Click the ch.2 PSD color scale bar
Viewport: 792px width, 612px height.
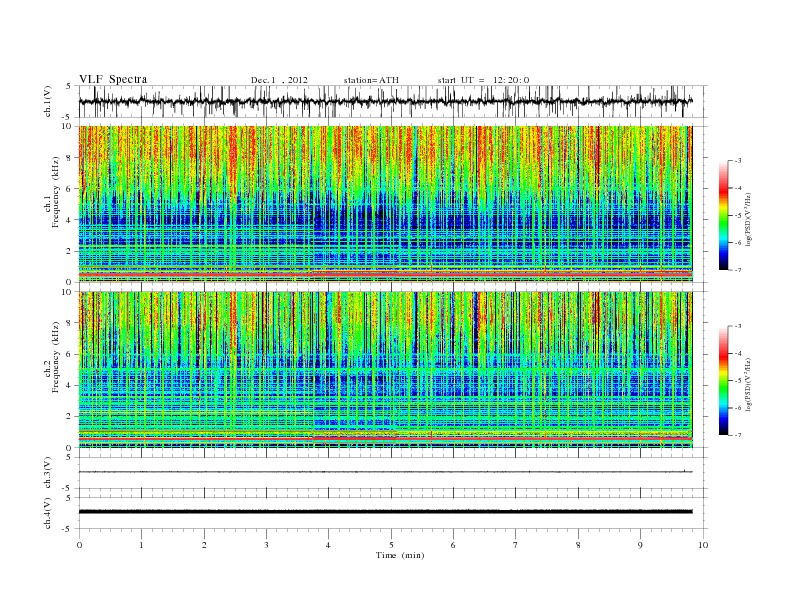click(x=723, y=380)
